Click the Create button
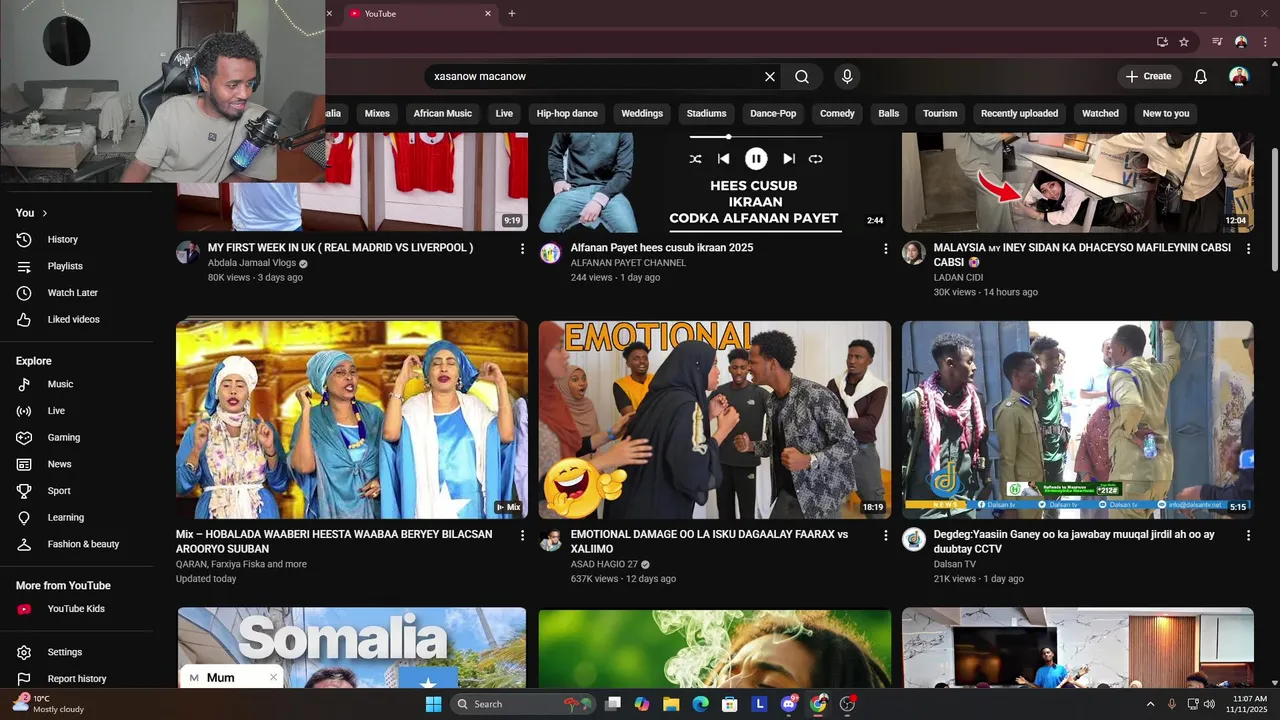This screenshot has height=720, width=1280. point(1148,77)
